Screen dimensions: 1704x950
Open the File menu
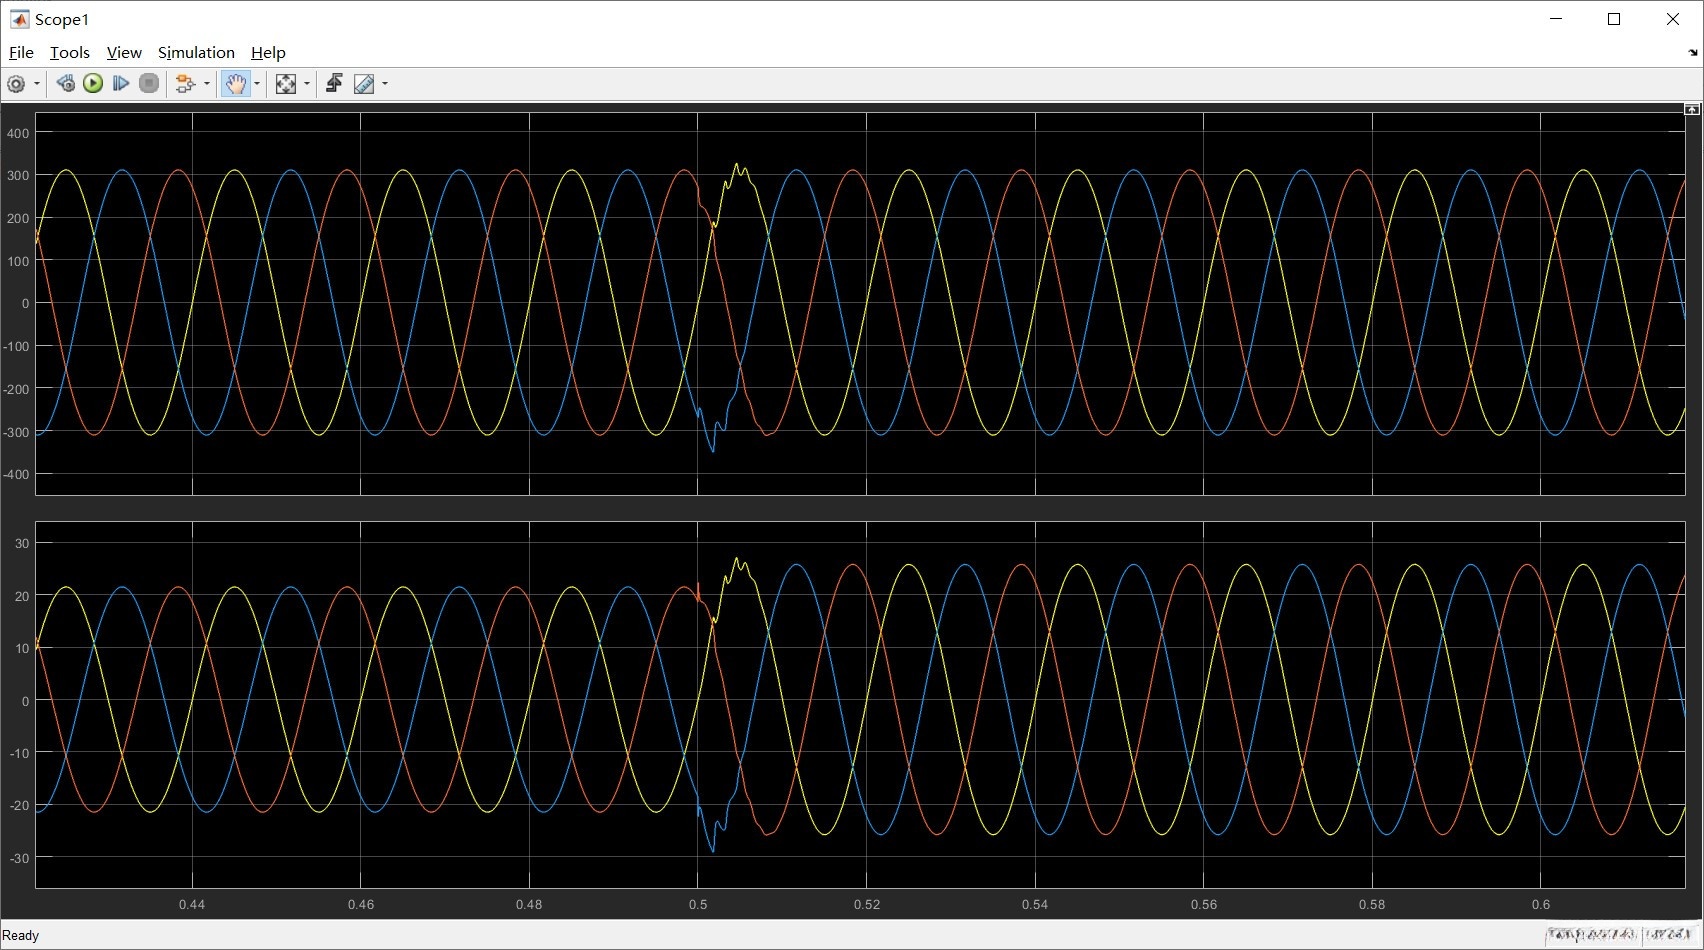point(21,53)
